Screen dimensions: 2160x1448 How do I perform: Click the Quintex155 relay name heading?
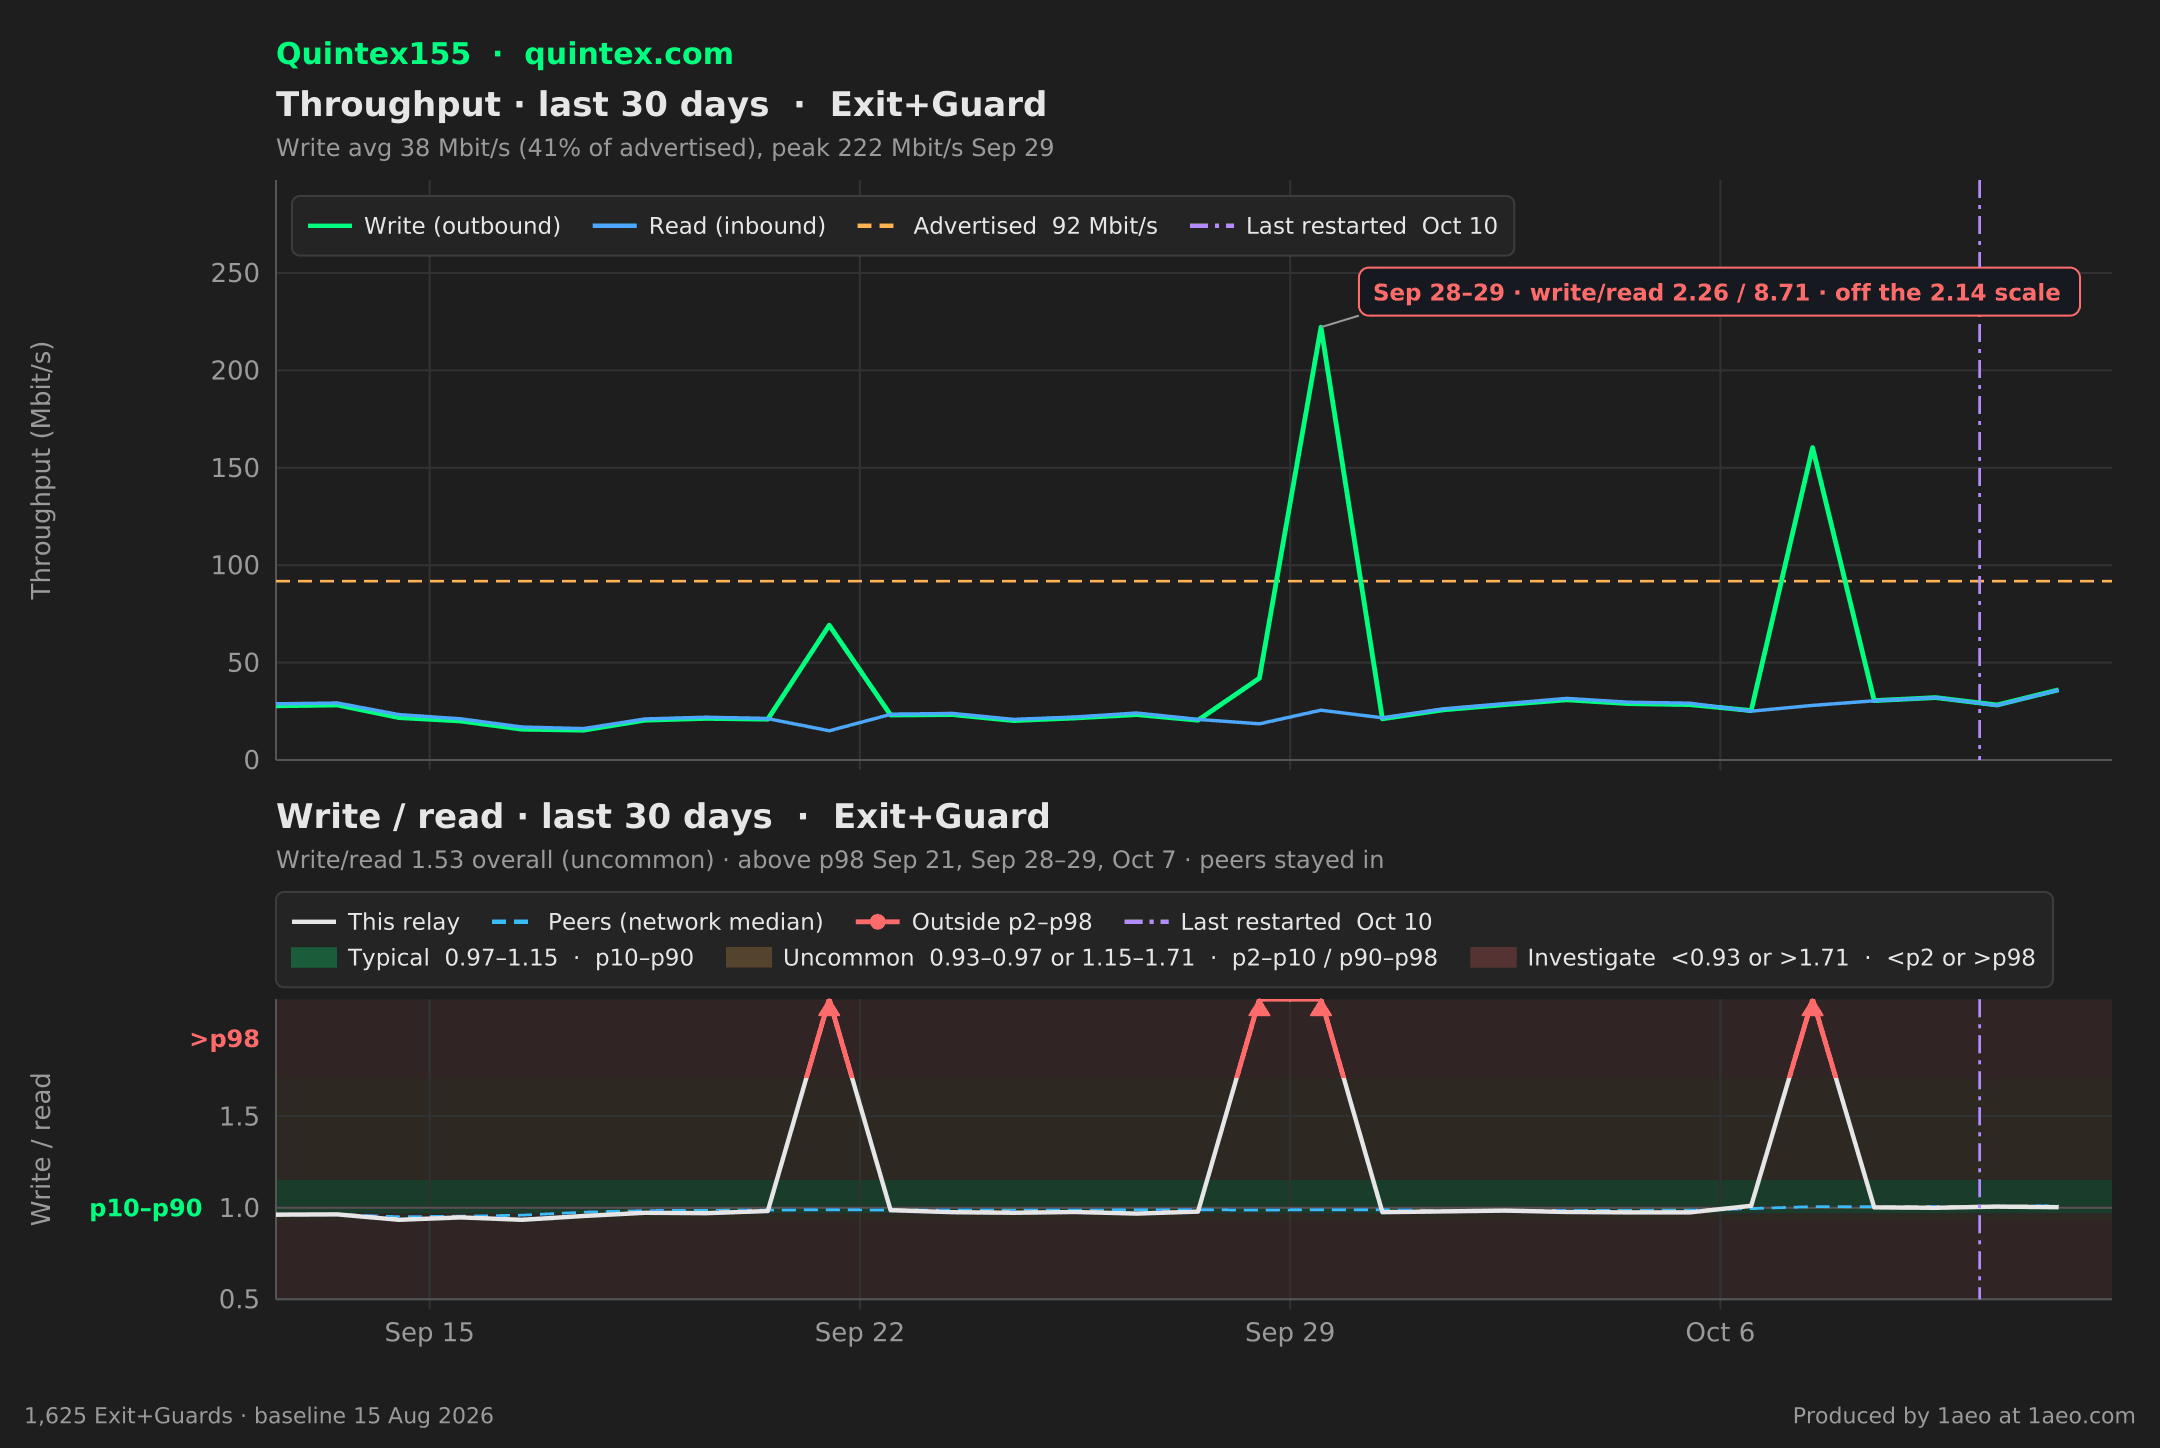click(x=373, y=54)
